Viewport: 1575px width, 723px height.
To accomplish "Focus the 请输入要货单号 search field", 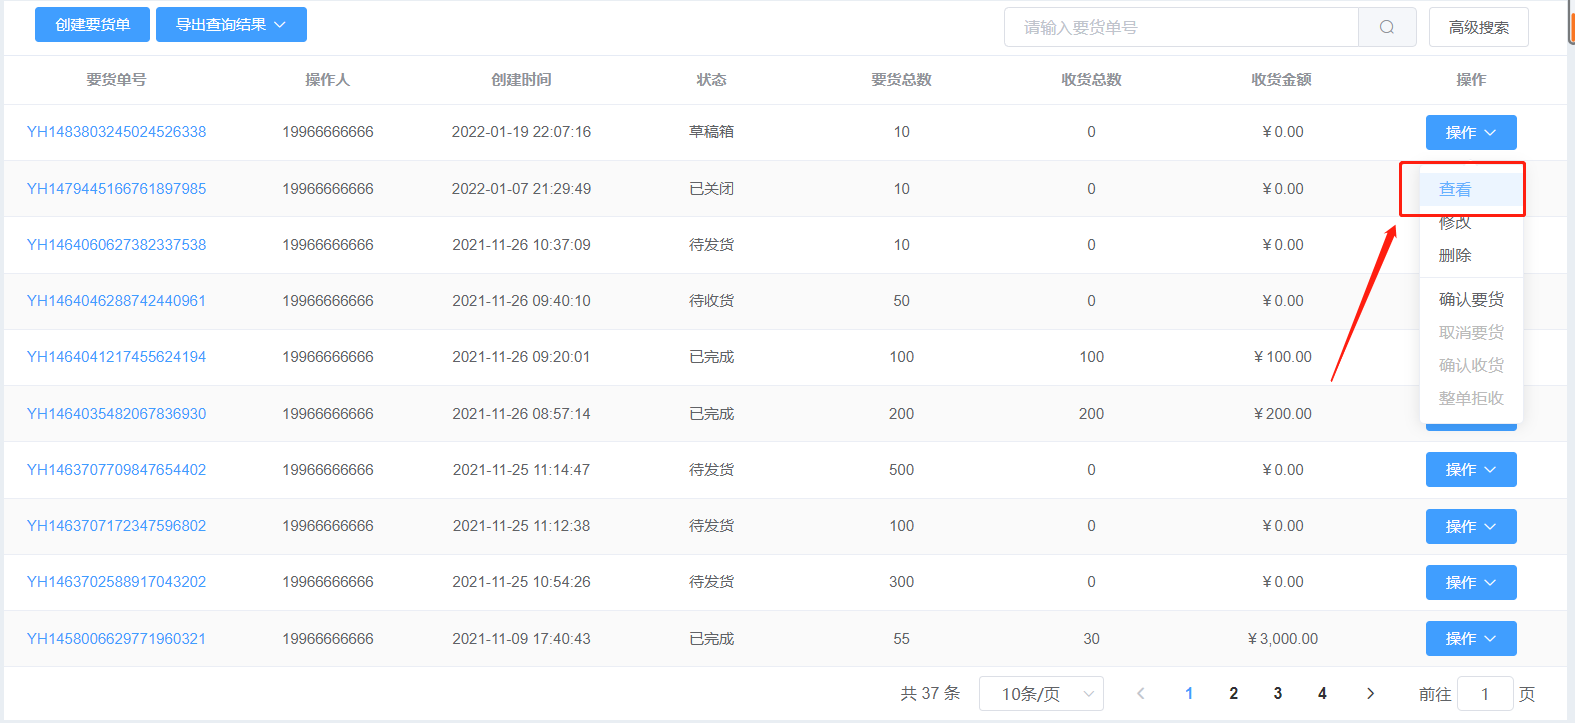I will (x=1181, y=27).
